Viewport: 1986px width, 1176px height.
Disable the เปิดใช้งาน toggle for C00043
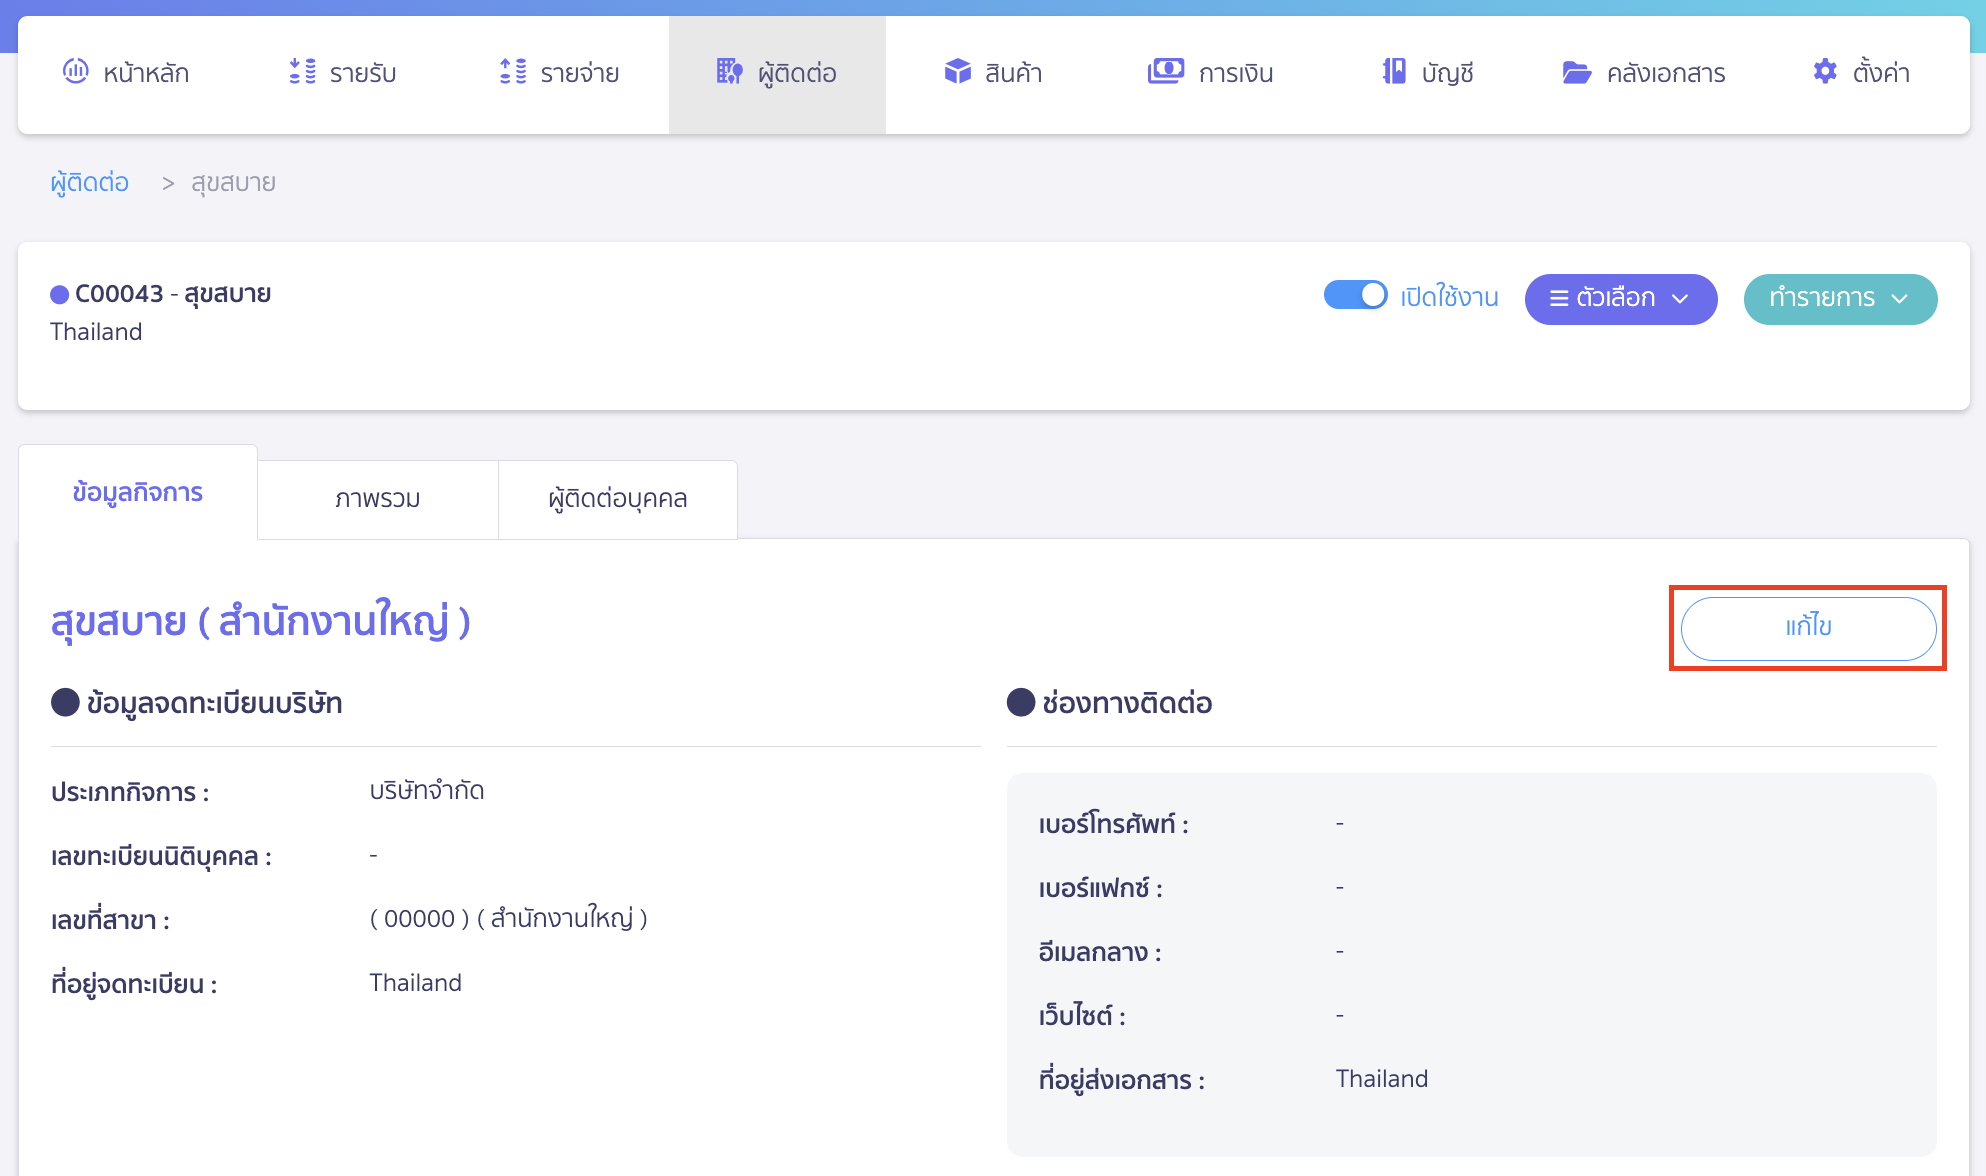[1355, 296]
